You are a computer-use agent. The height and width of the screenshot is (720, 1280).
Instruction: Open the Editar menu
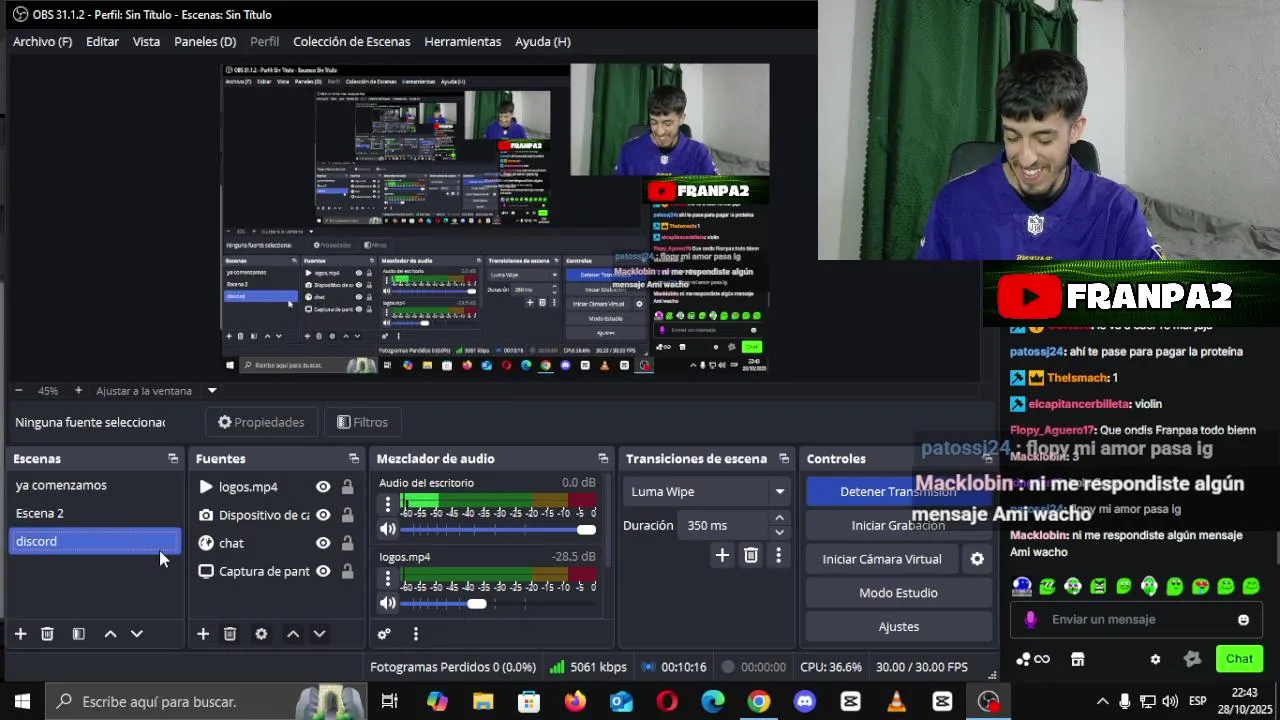coord(102,41)
